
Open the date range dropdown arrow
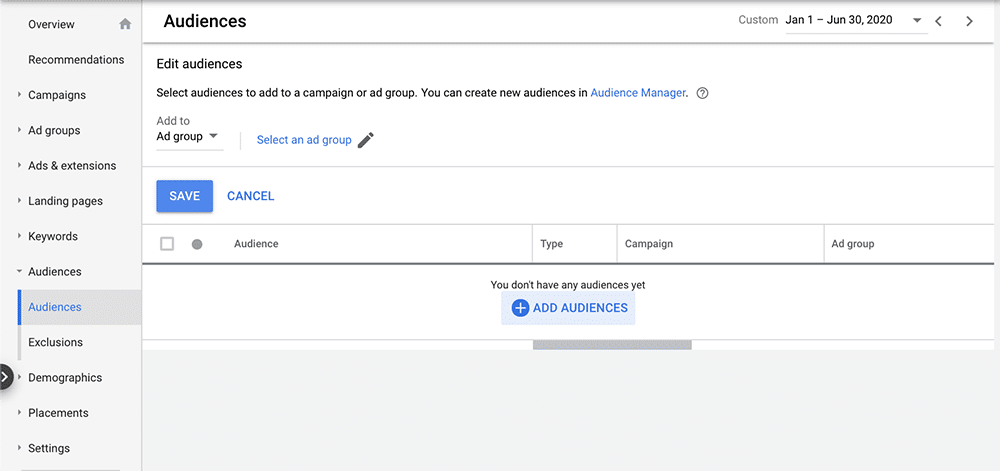coord(917,20)
